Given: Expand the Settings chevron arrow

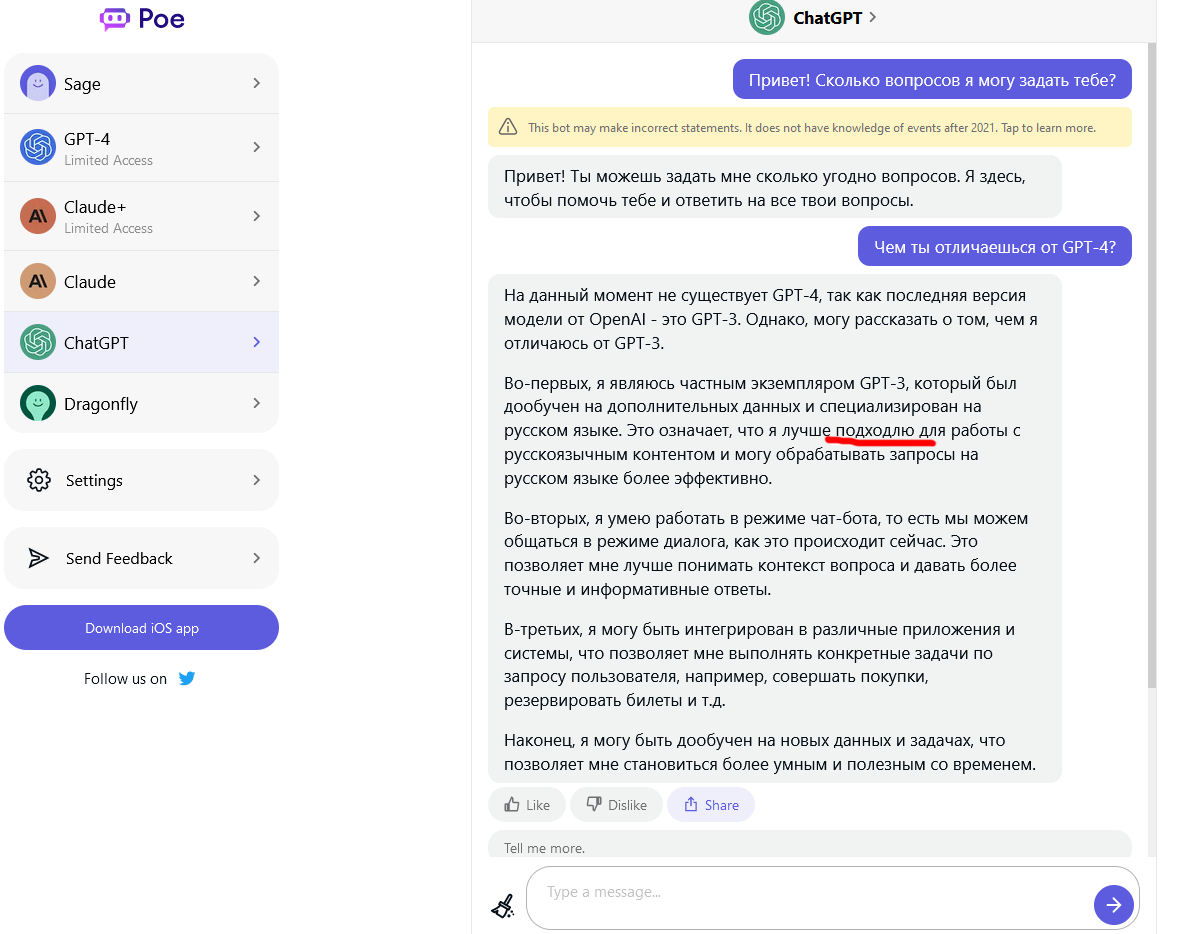Looking at the screenshot, I should 257,480.
